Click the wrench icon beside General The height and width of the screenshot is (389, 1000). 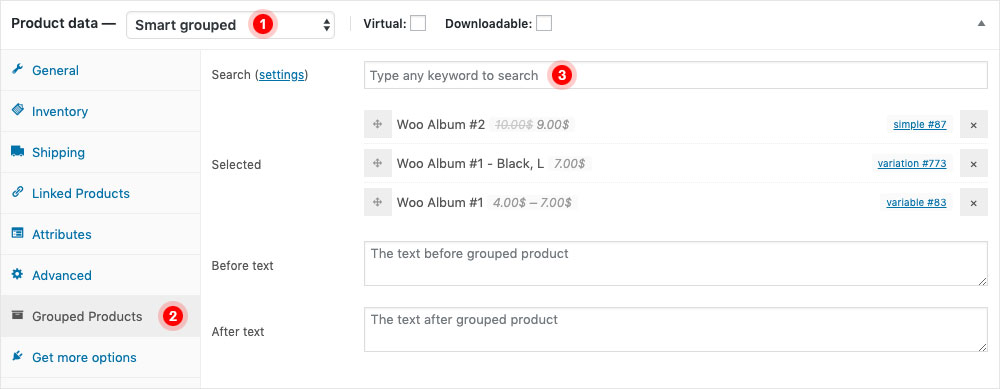[17, 70]
